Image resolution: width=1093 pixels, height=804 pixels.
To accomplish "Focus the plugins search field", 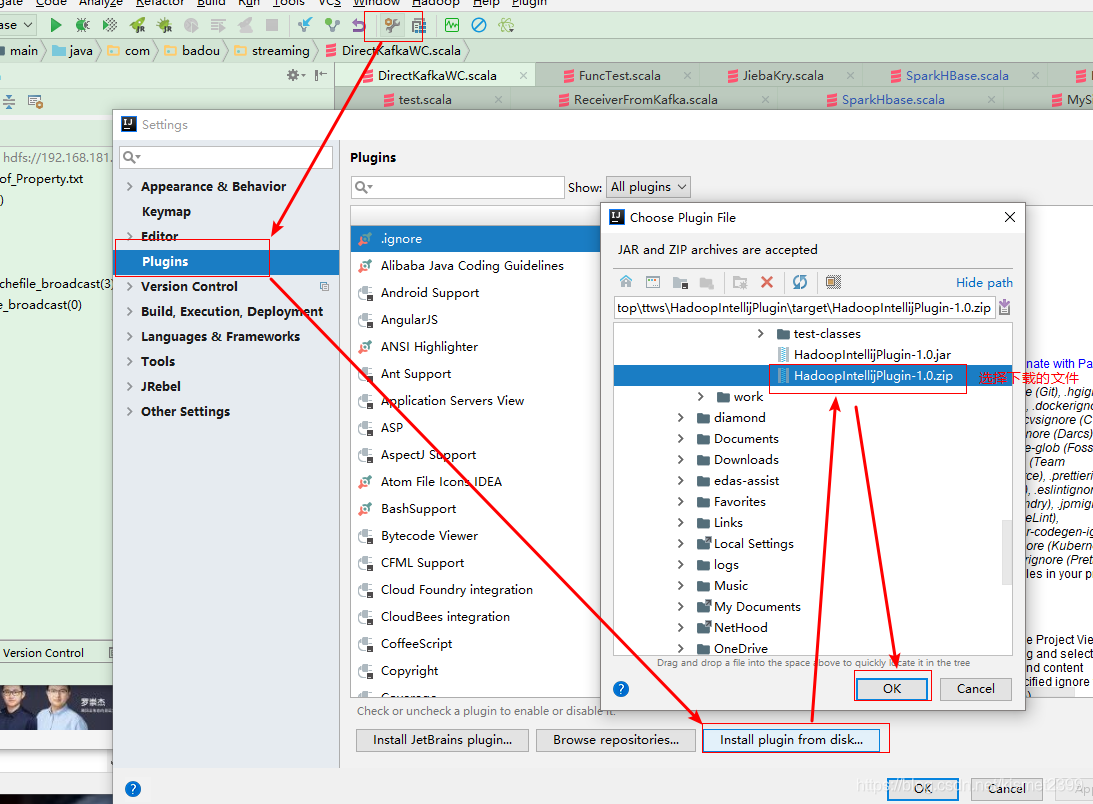I will pyautogui.click(x=457, y=187).
